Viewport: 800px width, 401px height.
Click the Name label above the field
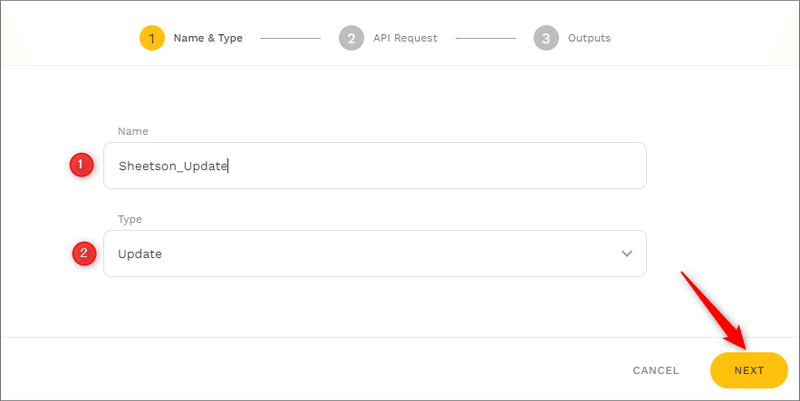tap(132, 131)
